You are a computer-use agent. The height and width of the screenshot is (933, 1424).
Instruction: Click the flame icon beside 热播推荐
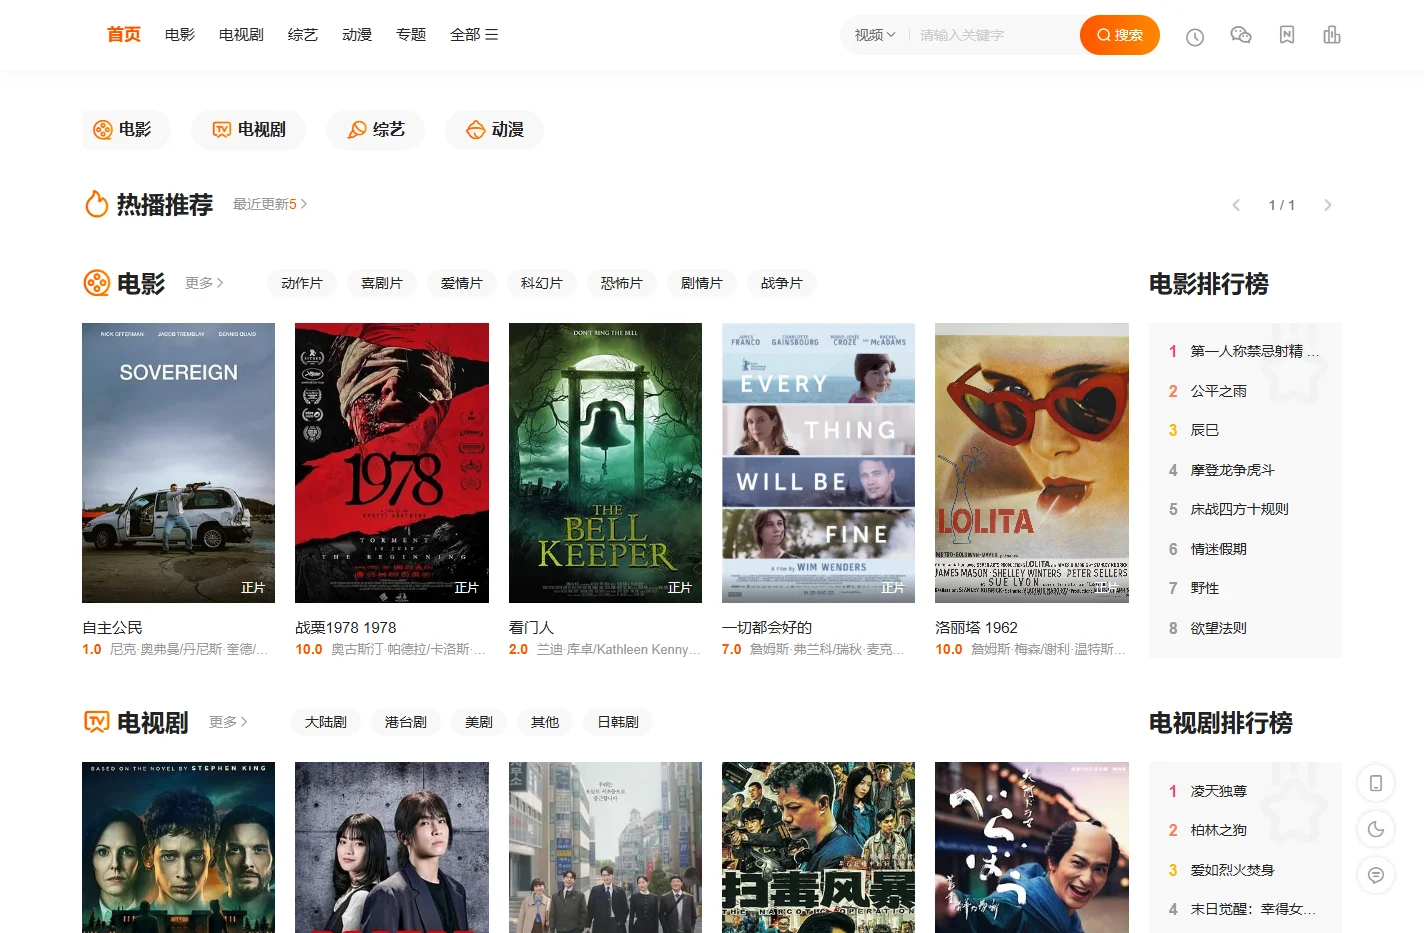[x=96, y=204]
